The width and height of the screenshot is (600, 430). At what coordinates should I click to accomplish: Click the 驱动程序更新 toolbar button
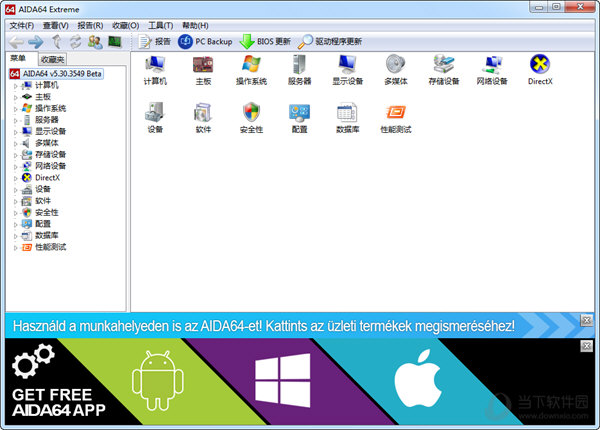[x=330, y=41]
